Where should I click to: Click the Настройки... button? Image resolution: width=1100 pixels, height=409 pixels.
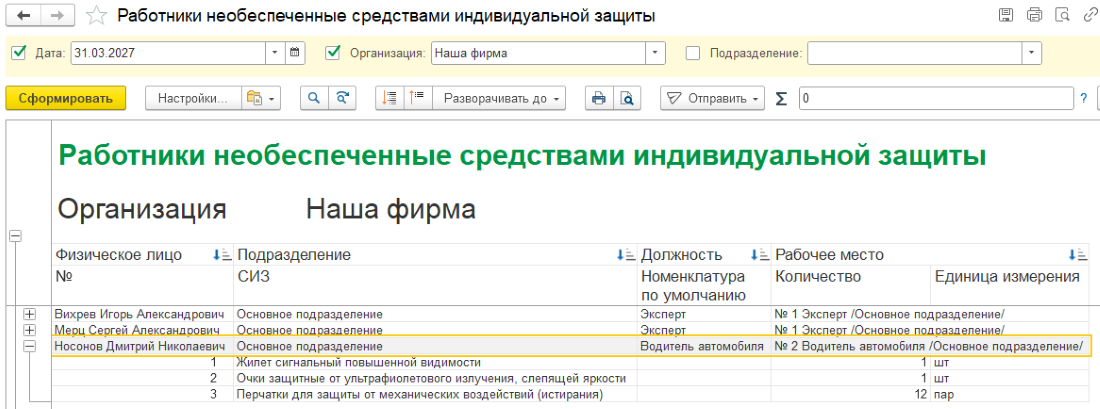click(193, 98)
